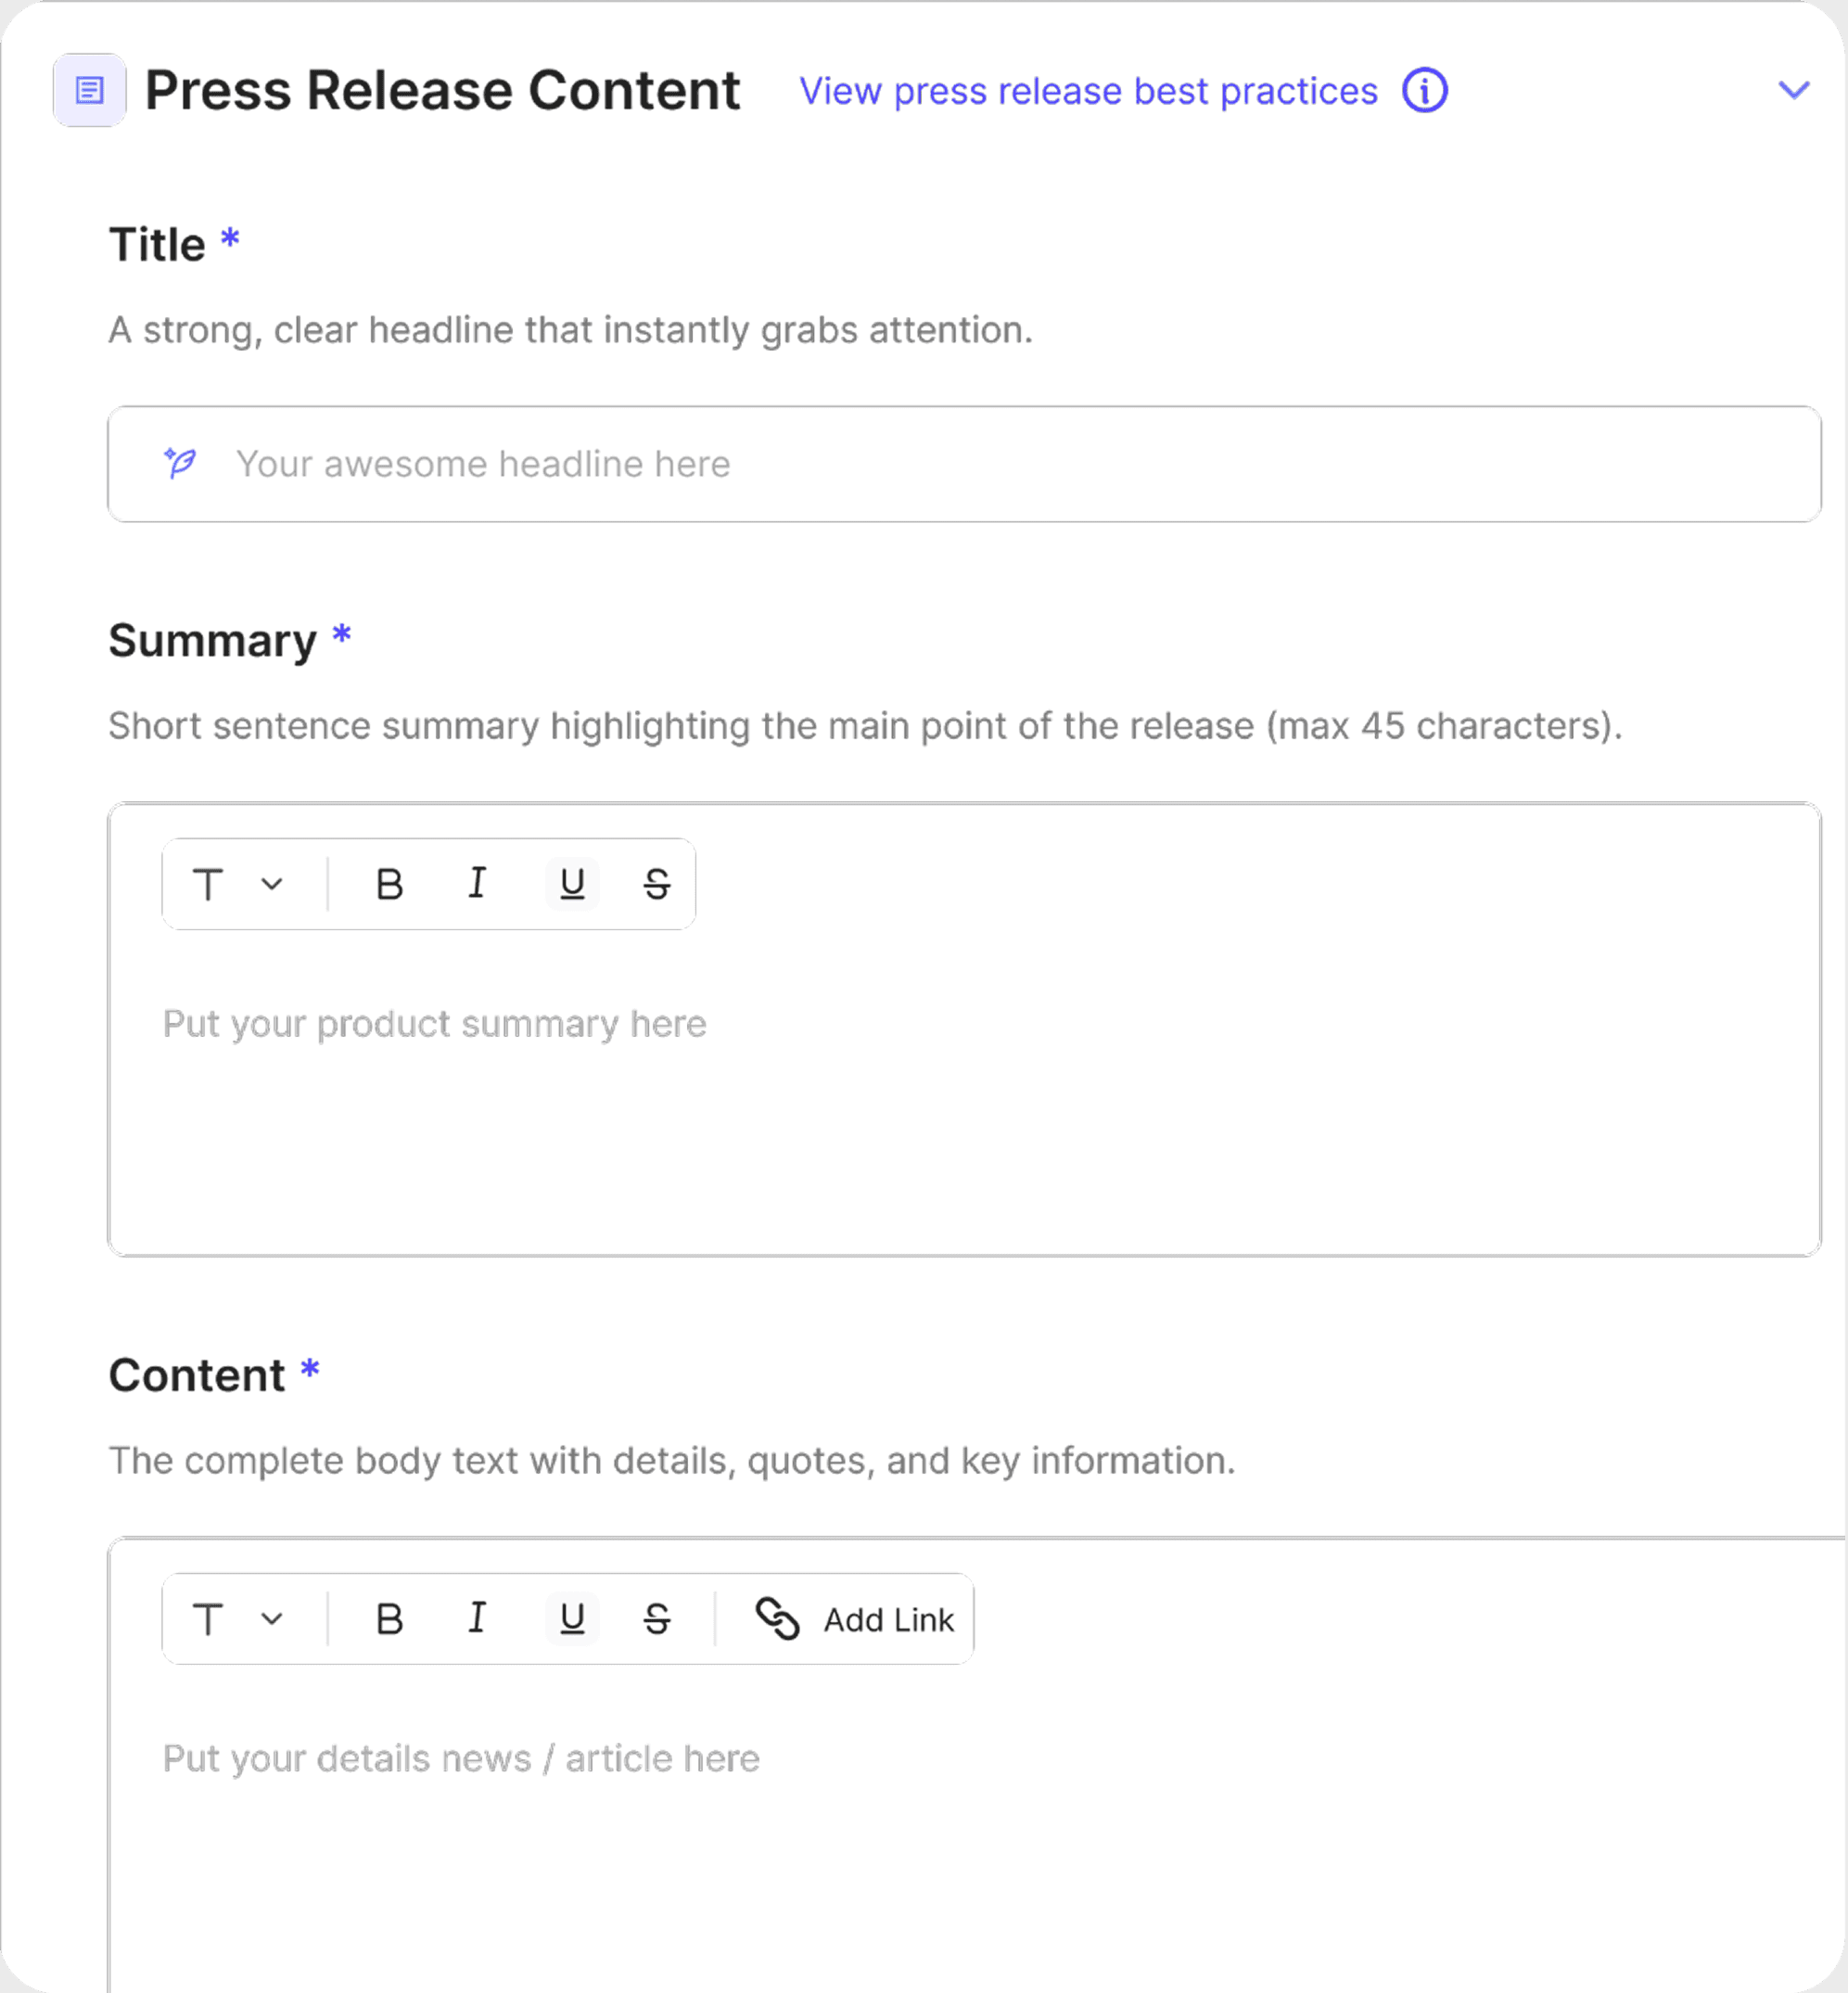This screenshot has height=1993, width=1848.
Task: Open text style dropdown in Summary toolbar
Action: (x=238, y=884)
